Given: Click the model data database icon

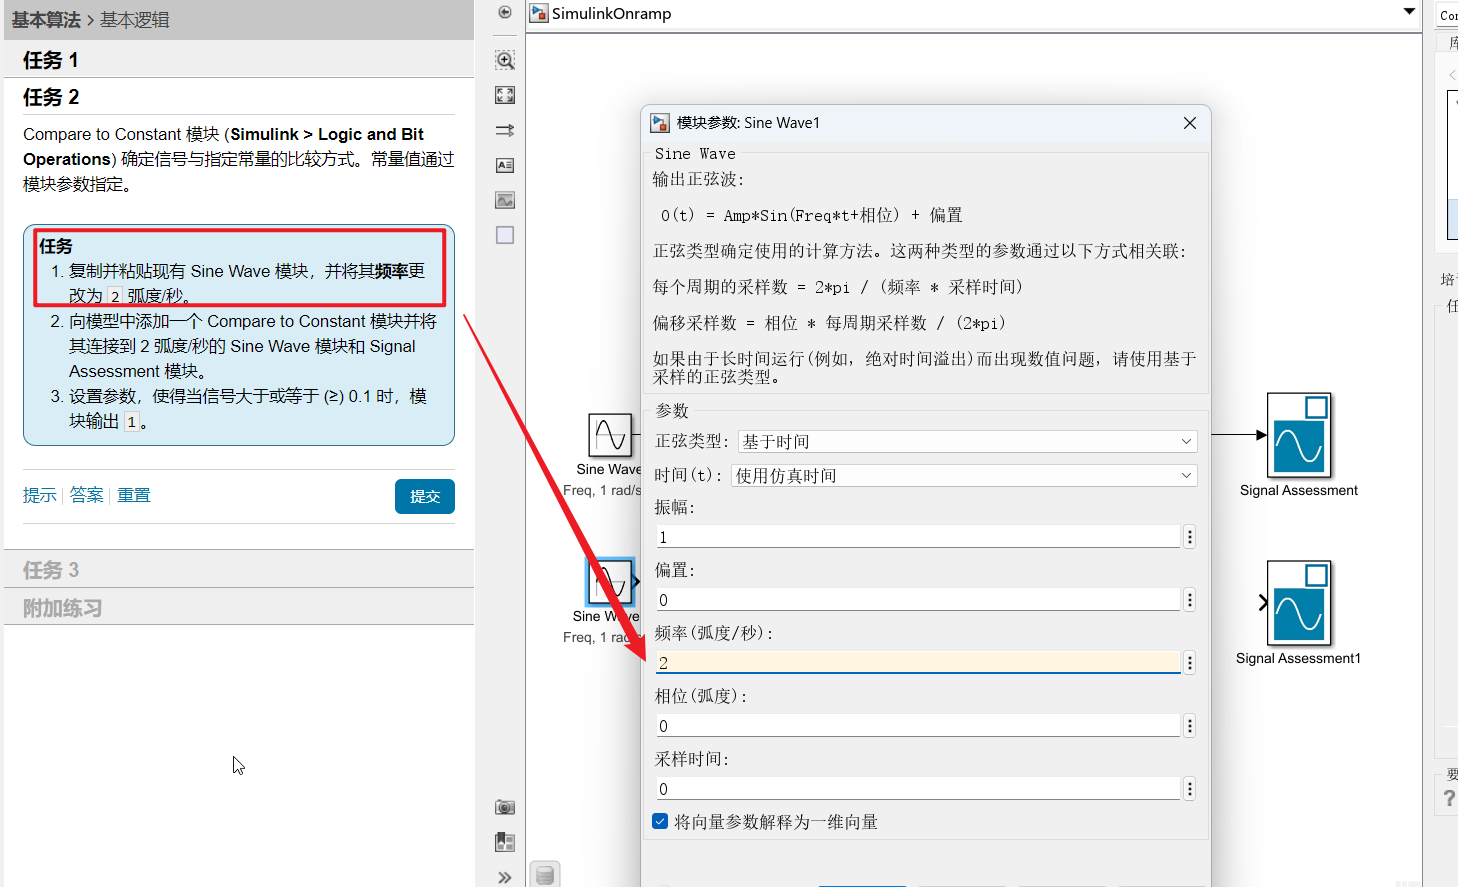Looking at the screenshot, I should (x=545, y=875).
